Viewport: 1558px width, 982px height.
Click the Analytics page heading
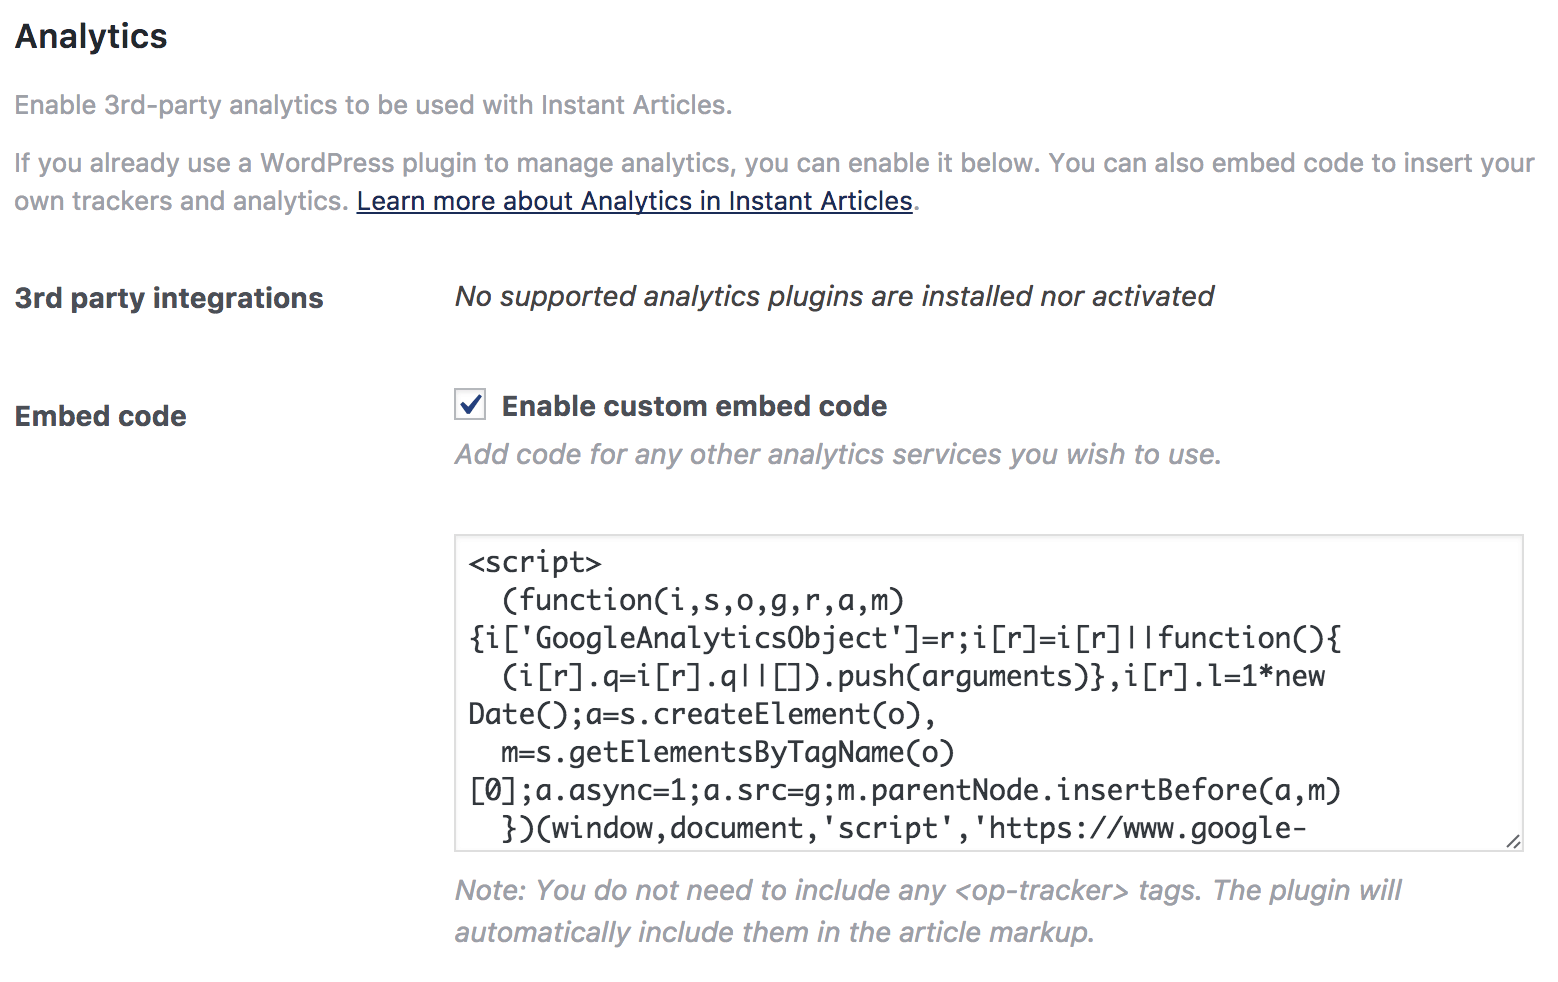point(90,36)
